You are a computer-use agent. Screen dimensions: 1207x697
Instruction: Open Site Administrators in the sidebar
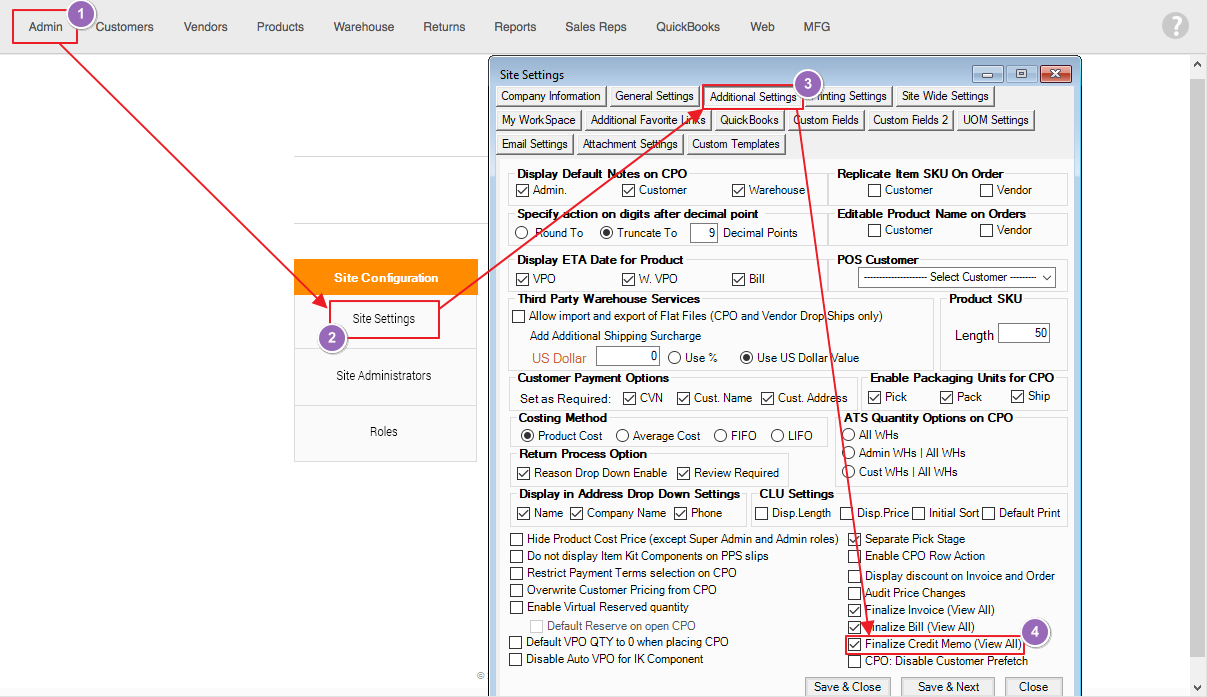[384, 376]
